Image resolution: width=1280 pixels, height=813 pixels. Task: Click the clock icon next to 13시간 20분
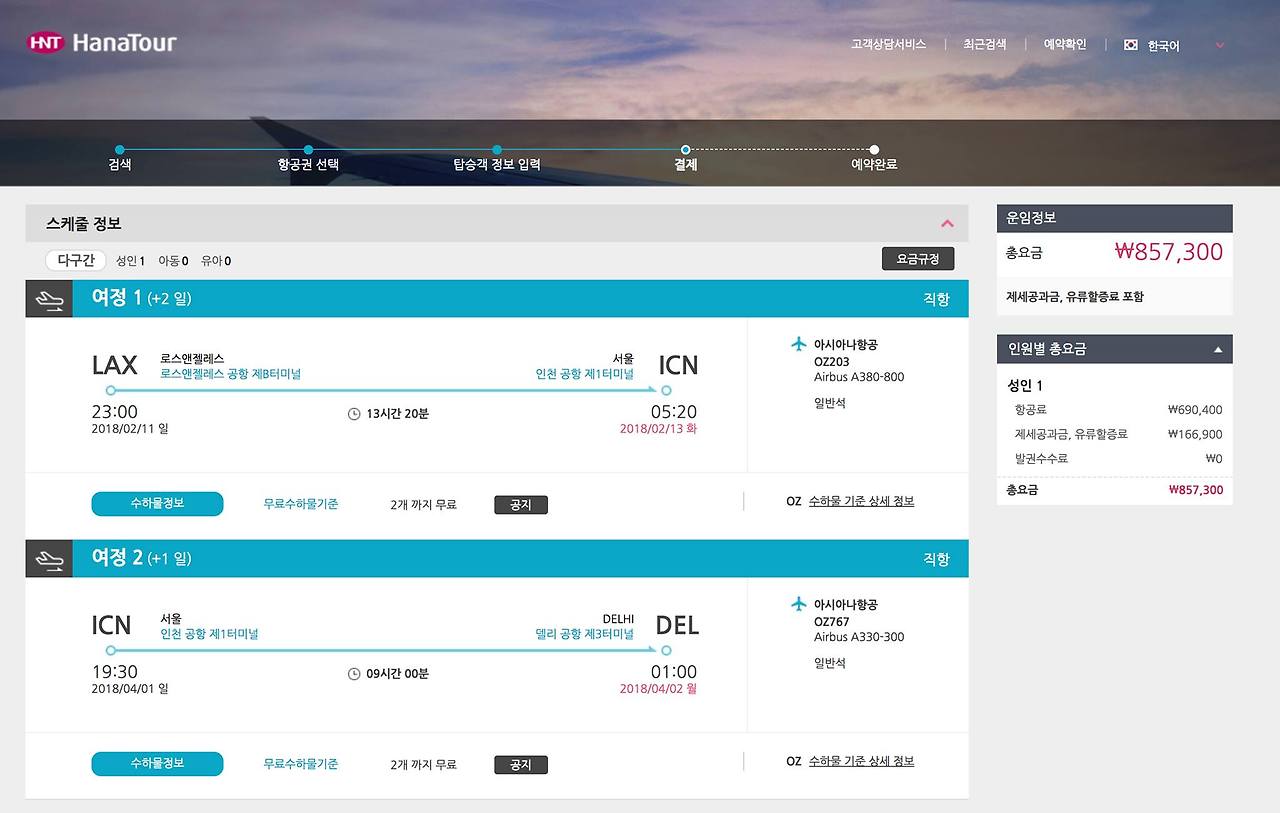(x=354, y=414)
